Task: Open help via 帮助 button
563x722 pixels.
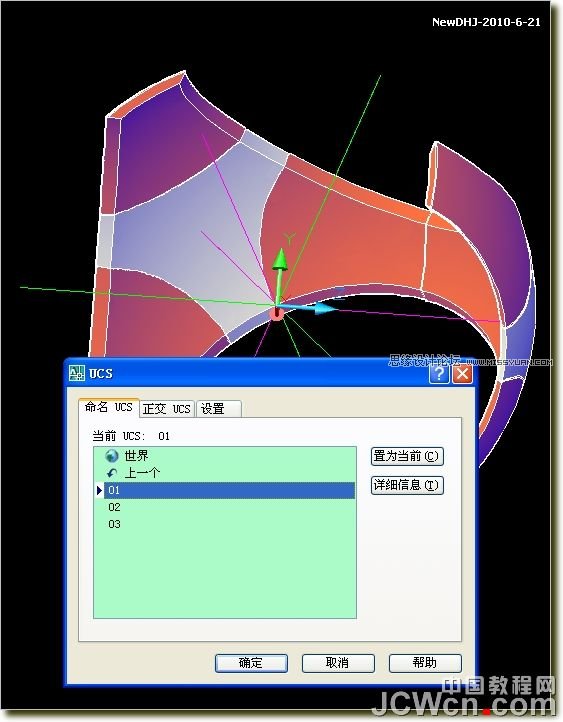Action: 425,663
